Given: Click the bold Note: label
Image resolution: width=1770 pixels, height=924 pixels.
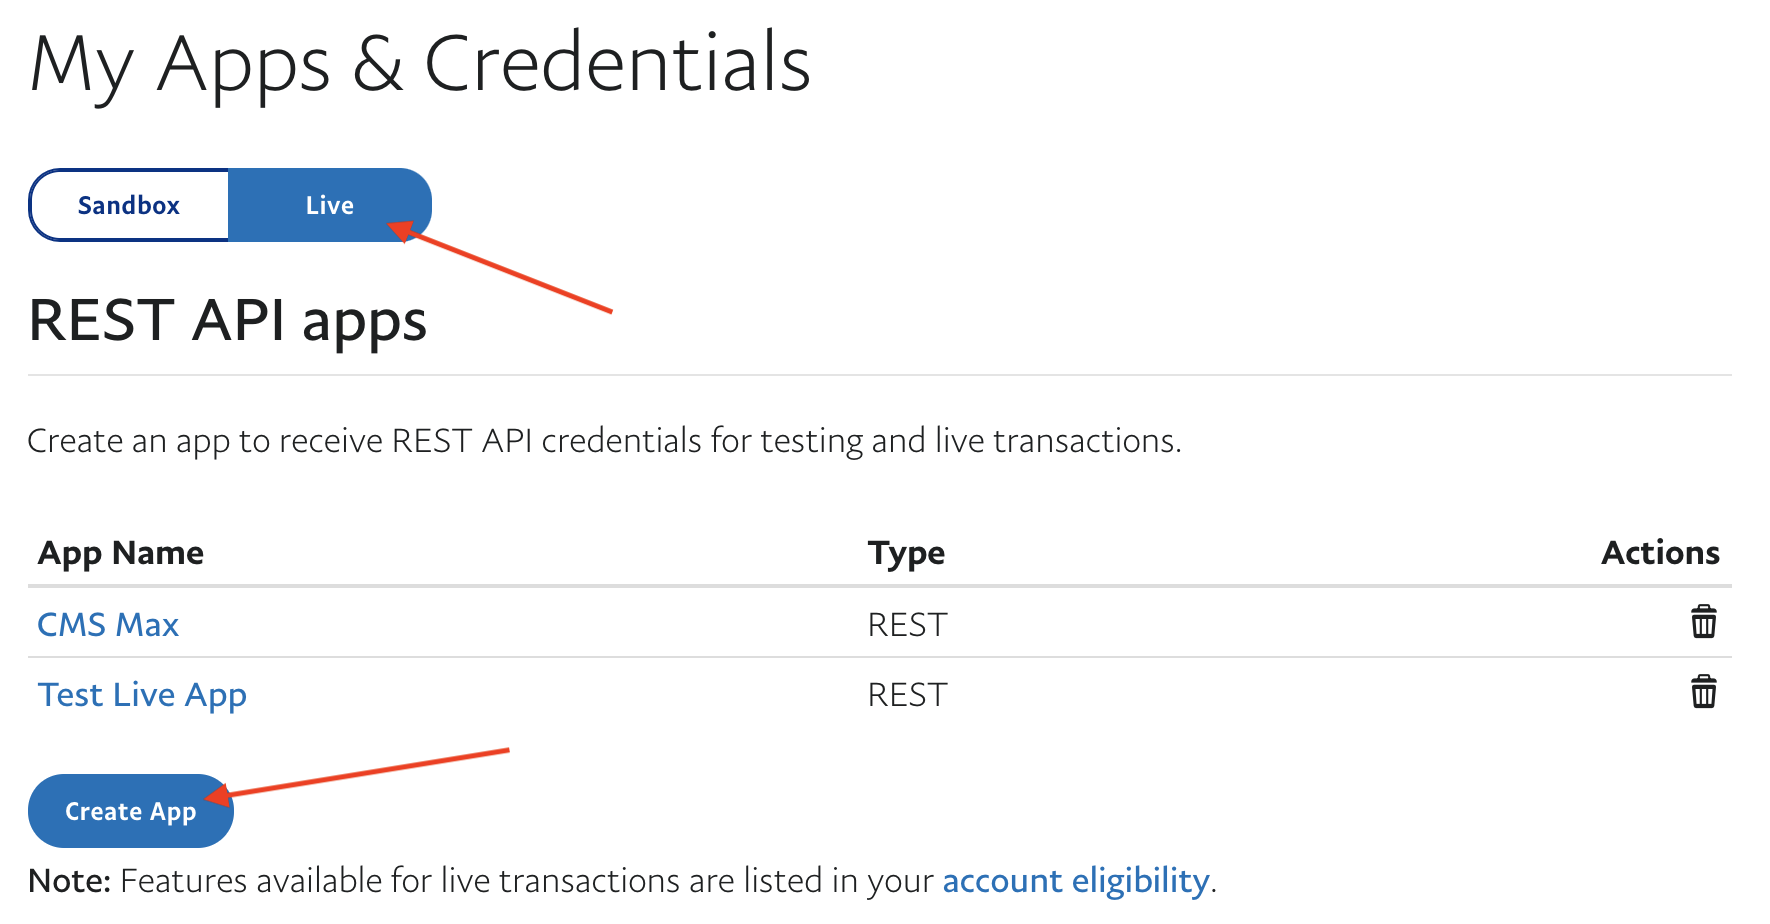Looking at the screenshot, I should point(69,881).
